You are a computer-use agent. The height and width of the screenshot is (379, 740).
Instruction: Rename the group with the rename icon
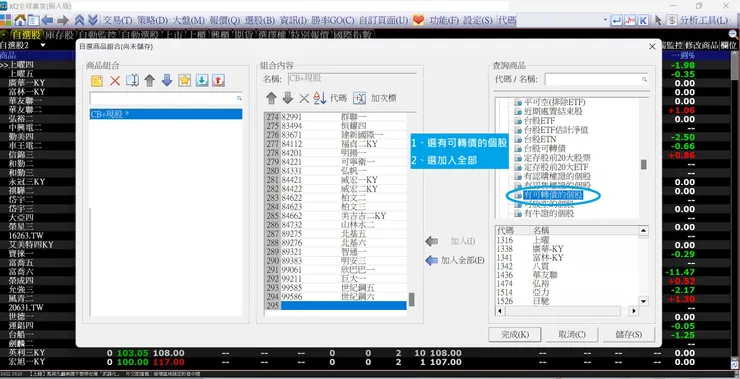[132, 81]
